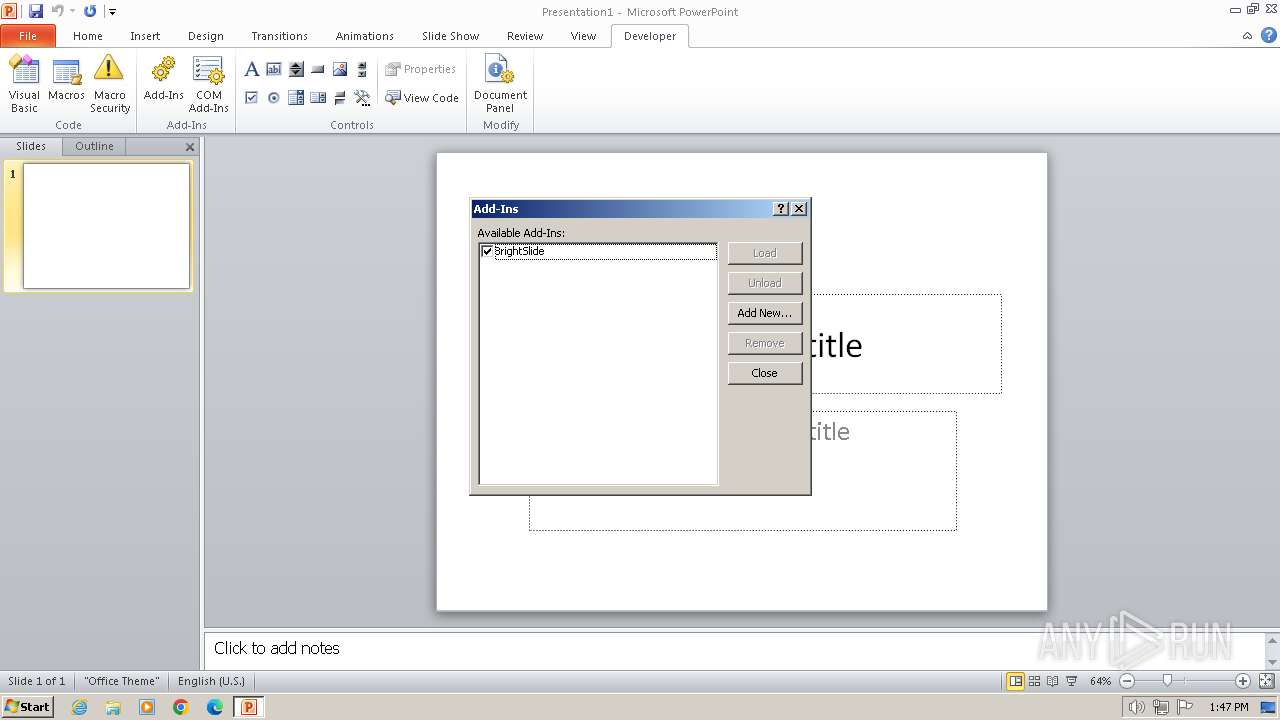Click the zoom out minus button

tap(1127, 681)
